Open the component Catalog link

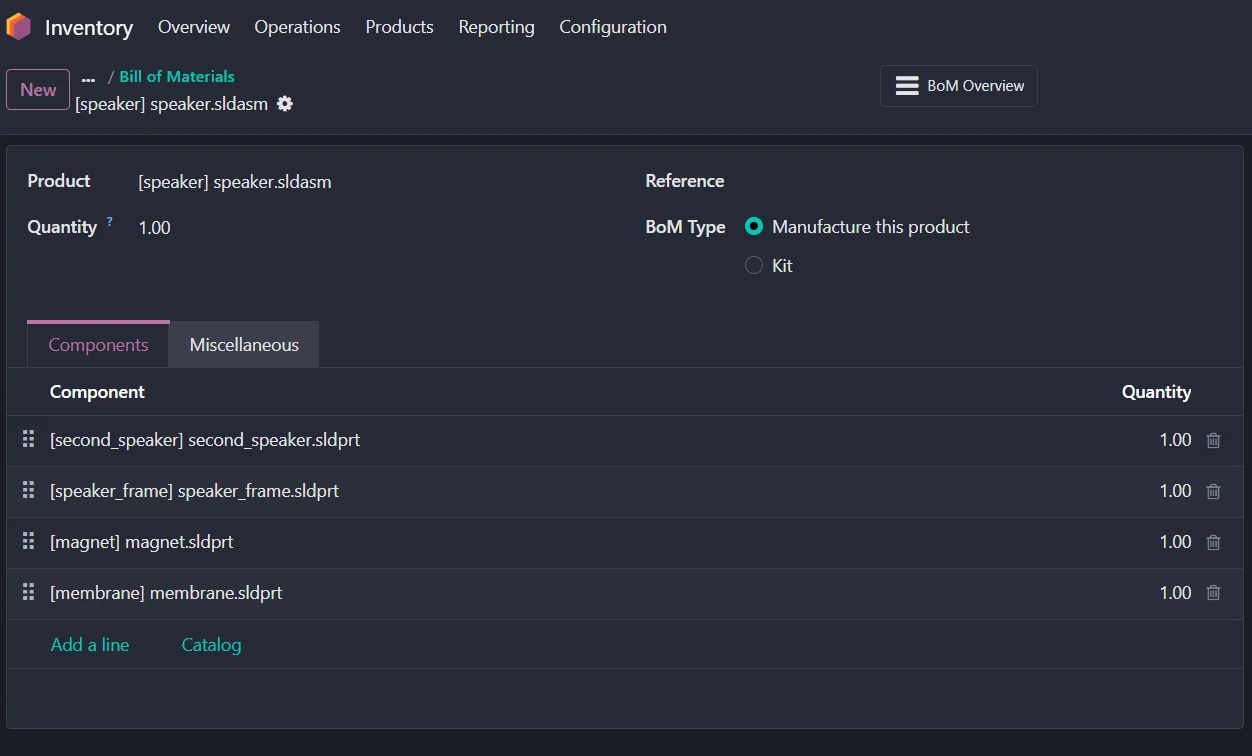click(x=211, y=645)
